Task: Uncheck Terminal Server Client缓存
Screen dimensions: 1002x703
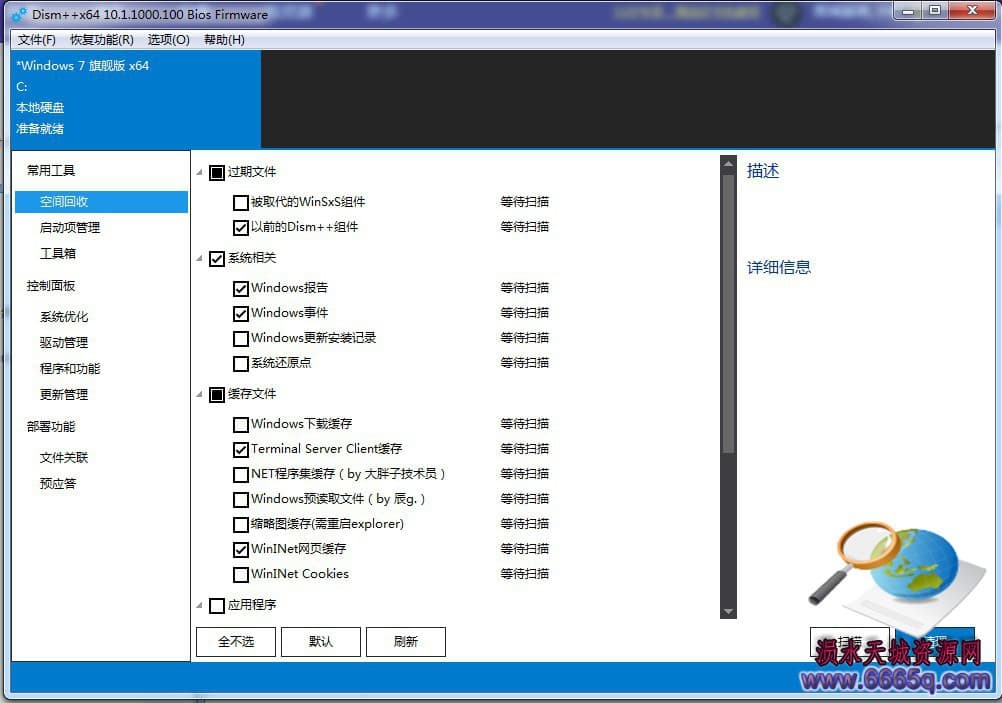Action: [241, 450]
